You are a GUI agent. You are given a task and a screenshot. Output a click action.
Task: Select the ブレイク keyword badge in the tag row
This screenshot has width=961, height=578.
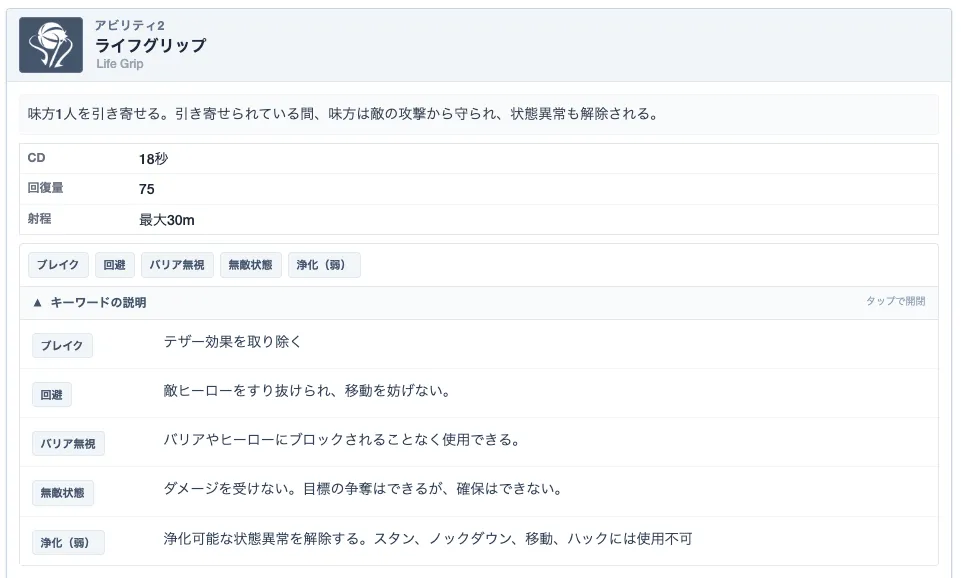point(57,264)
